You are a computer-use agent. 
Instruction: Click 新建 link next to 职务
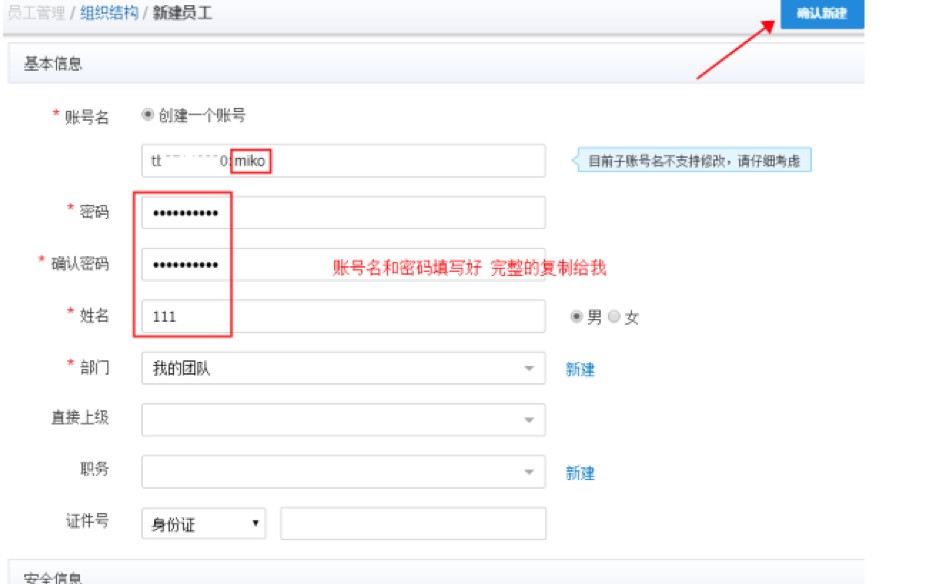click(x=580, y=473)
